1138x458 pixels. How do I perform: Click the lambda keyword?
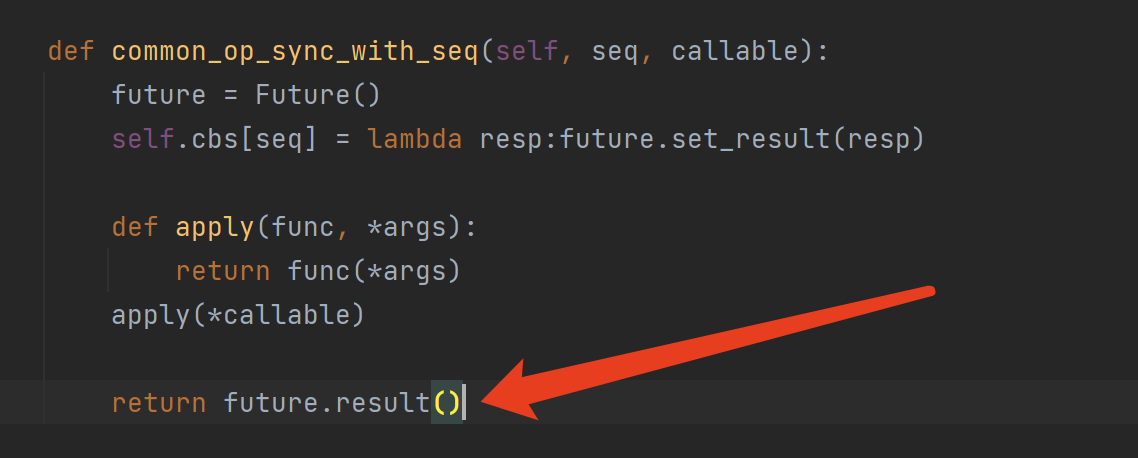[x=415, y=139]
